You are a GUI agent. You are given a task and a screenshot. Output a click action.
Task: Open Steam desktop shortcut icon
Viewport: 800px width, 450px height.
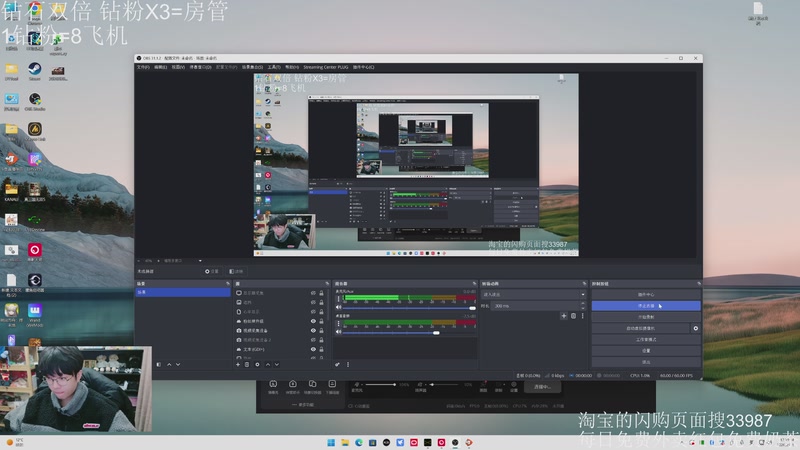(x=35, y=71)
